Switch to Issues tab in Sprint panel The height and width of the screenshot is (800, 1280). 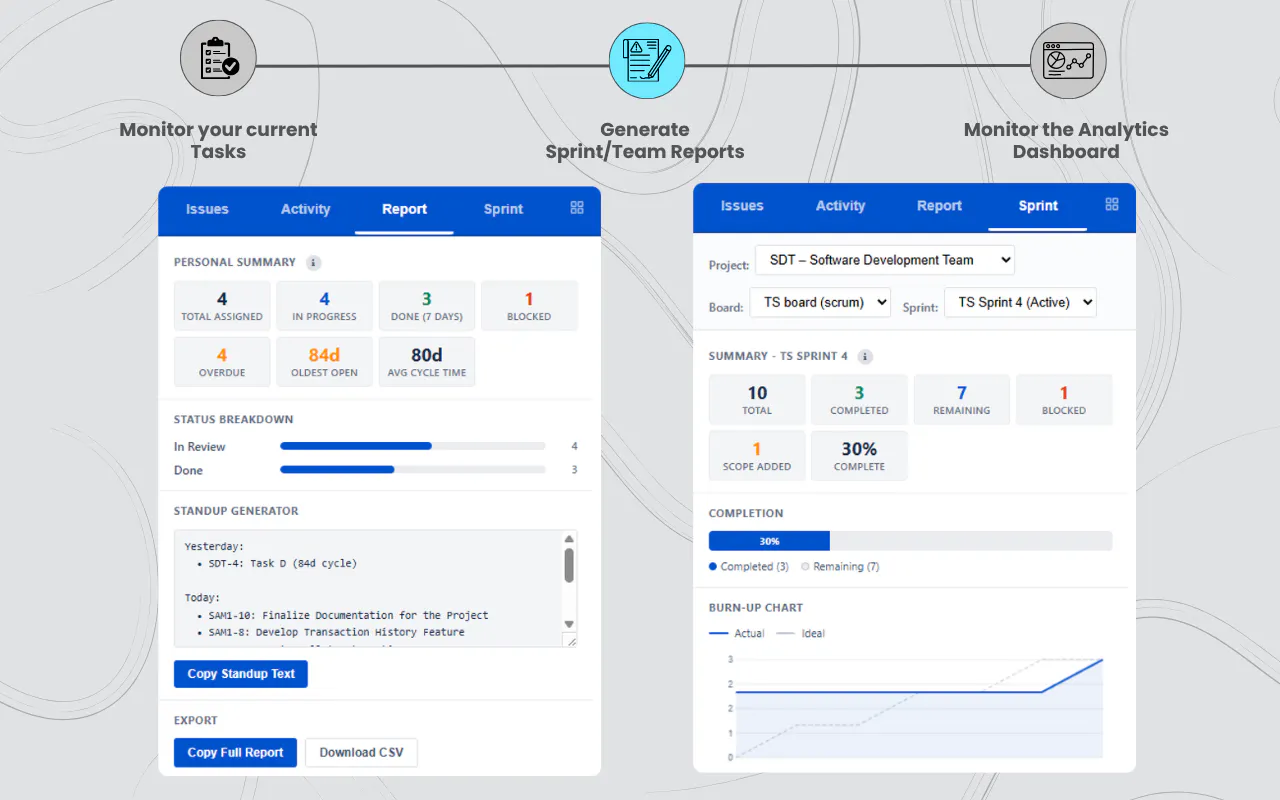[x=742, y=206]
